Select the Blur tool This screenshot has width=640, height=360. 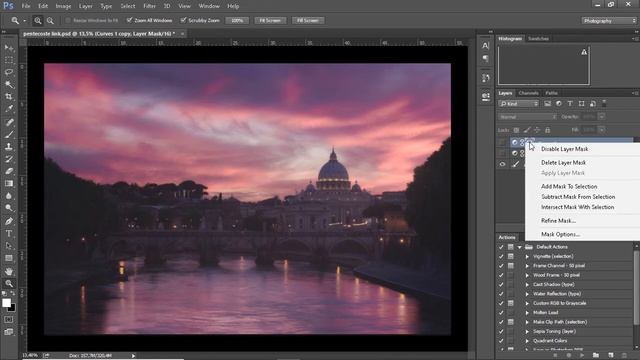point(9,196)
